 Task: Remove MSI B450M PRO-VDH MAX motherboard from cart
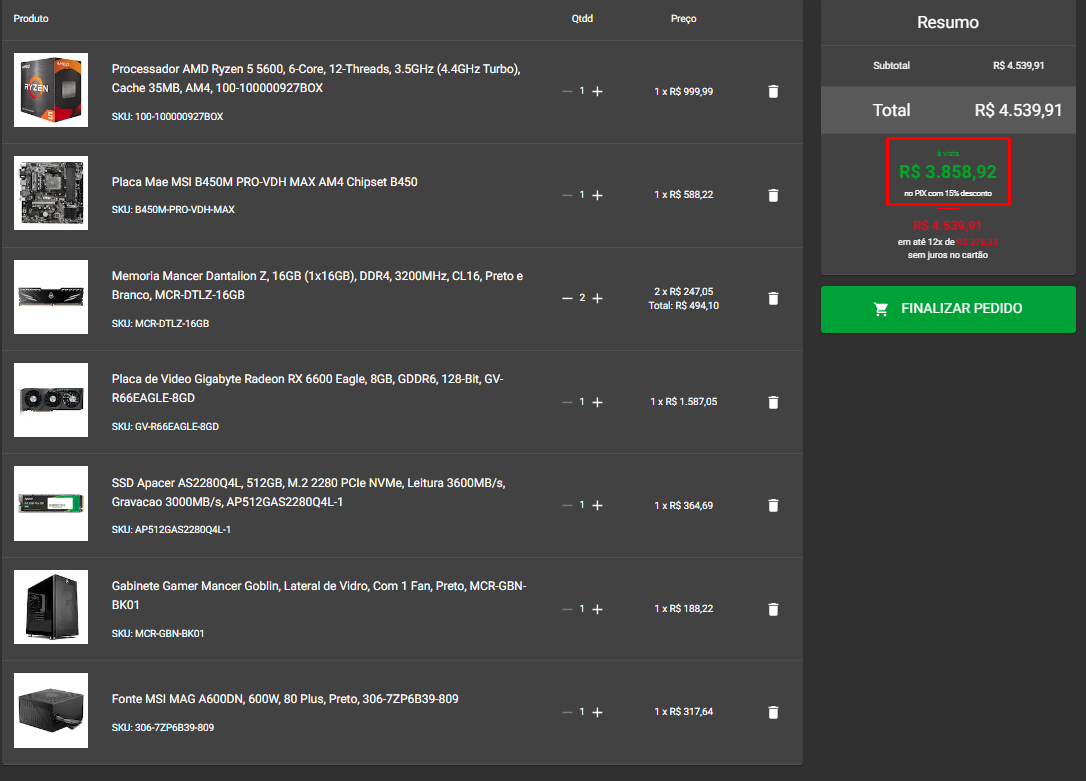[773, 195]
